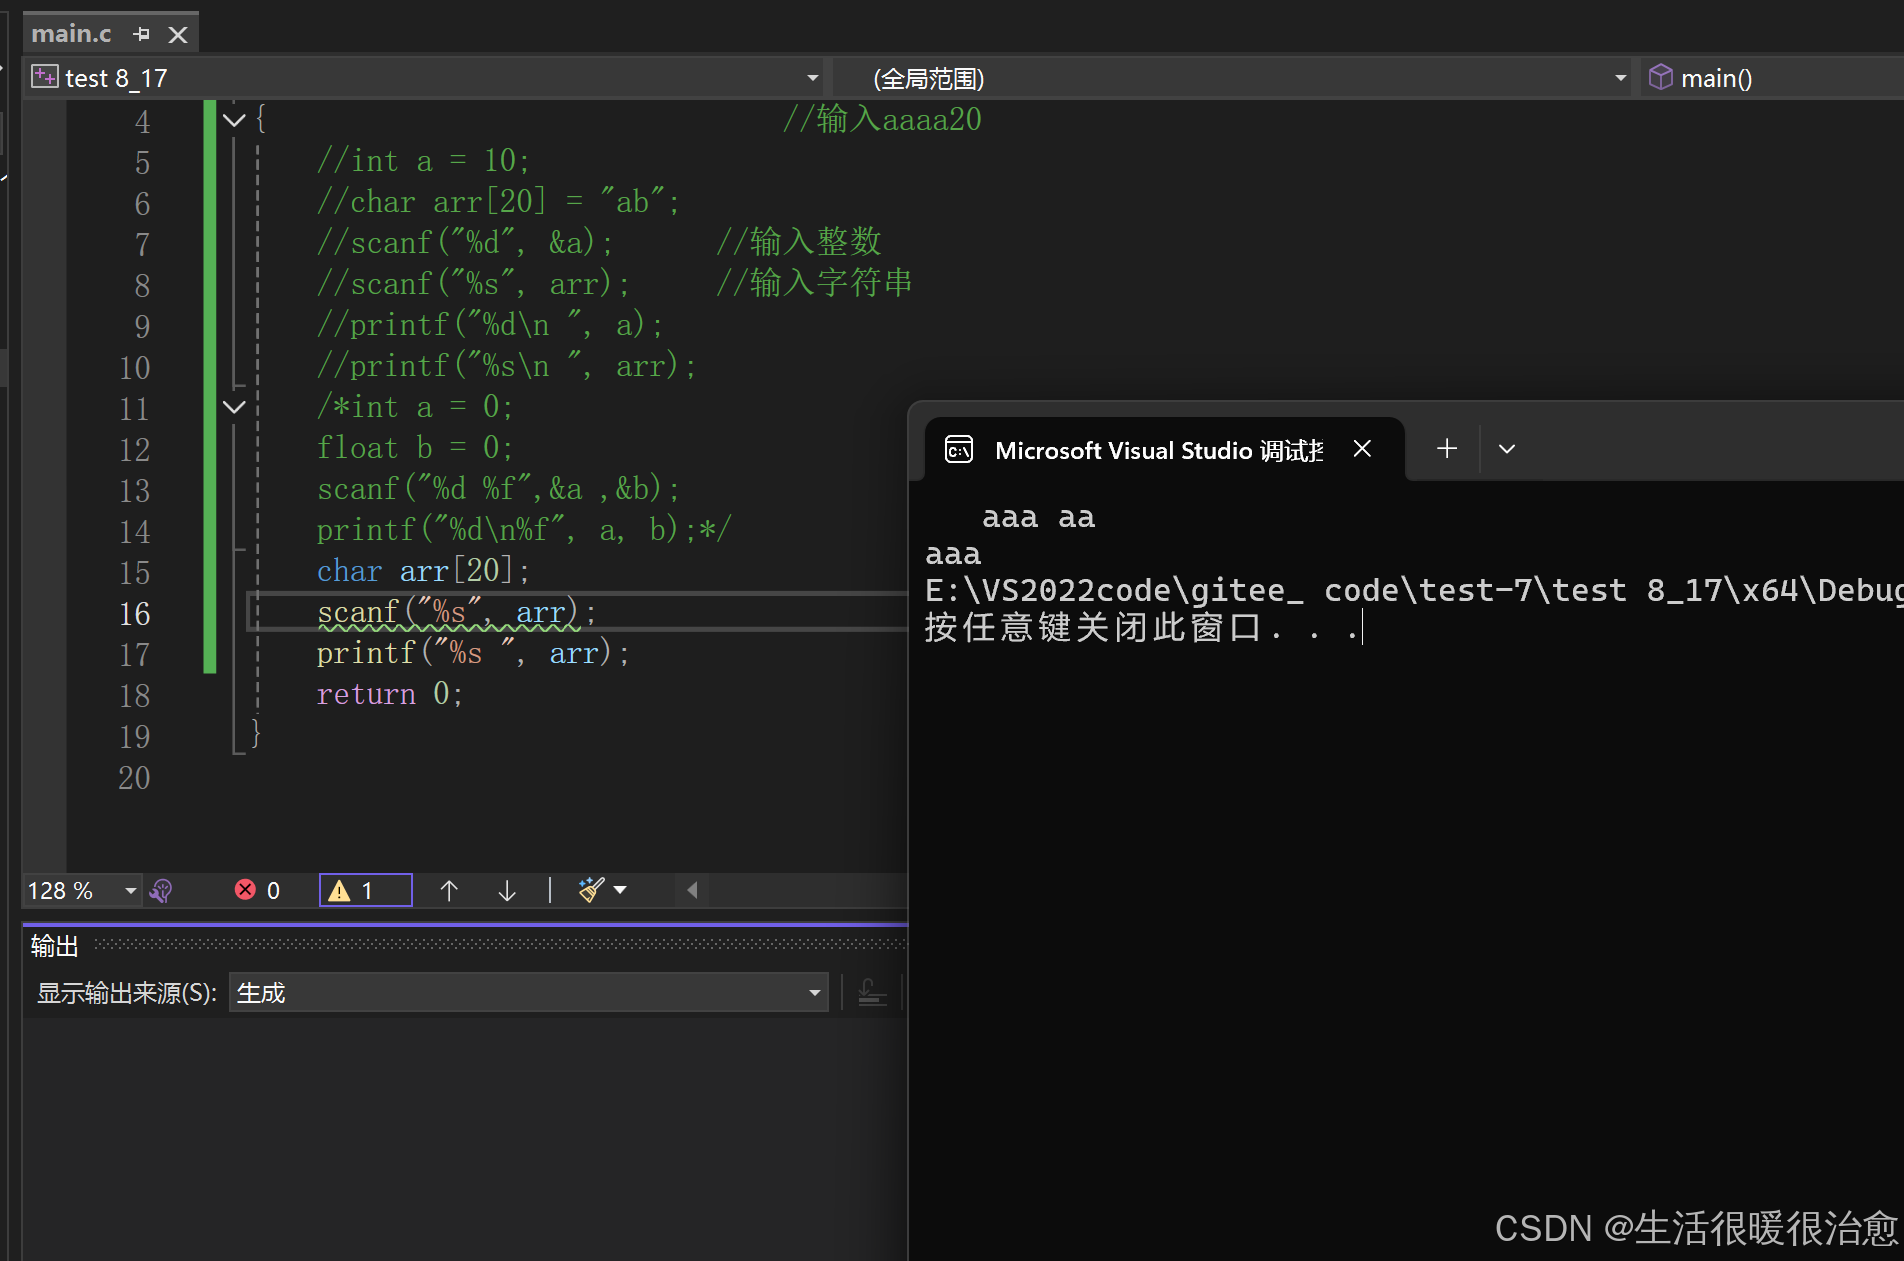This screenshot has height=1261, width=1904.
Task: Open a new terminal tab
Action: (1447, 449)
